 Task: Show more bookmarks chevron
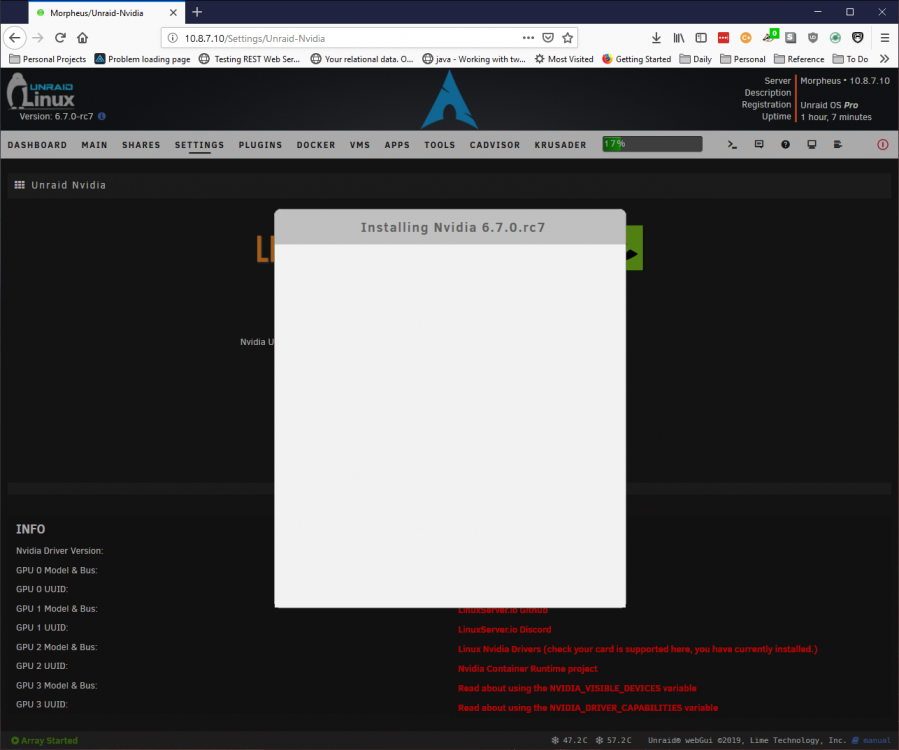[x=885, y=59]
